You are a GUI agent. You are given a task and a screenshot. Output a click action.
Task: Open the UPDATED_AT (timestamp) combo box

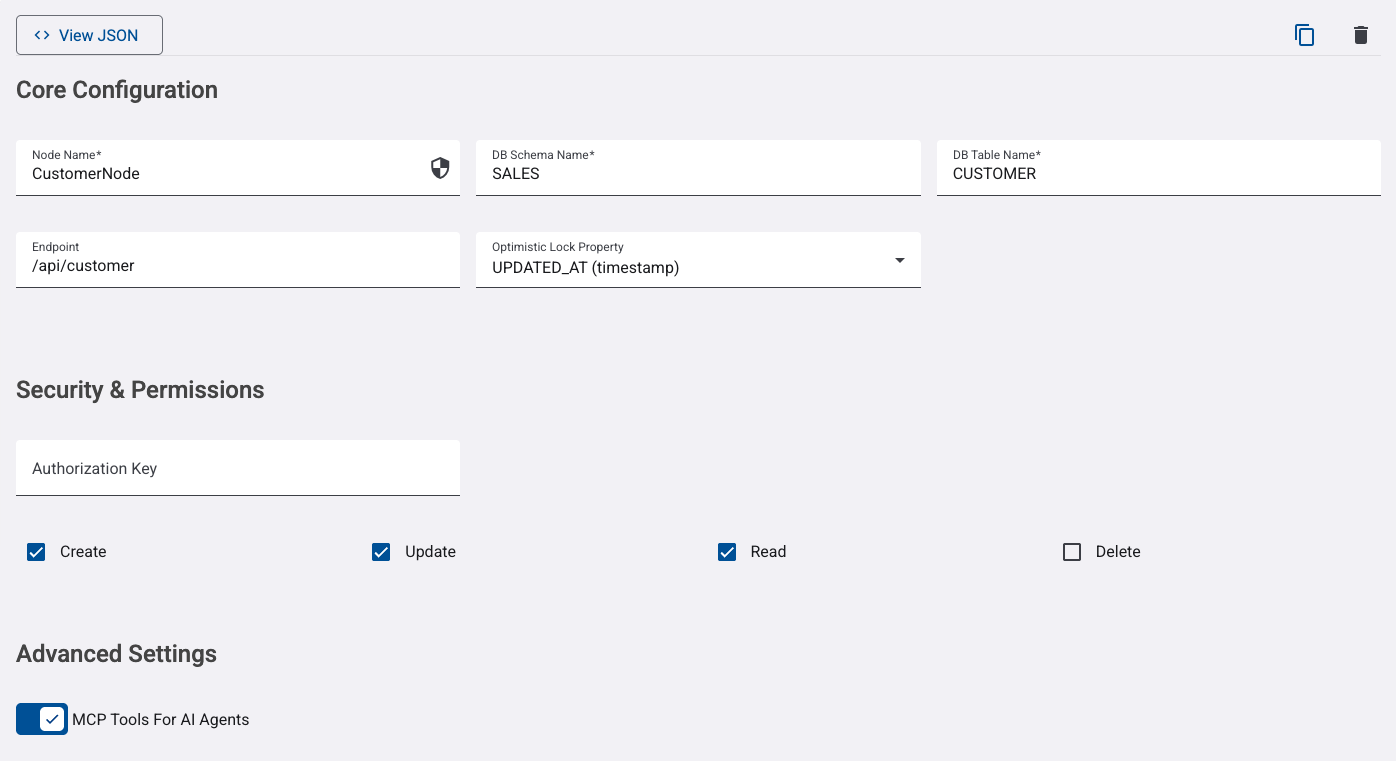click(x=680, y=267)
